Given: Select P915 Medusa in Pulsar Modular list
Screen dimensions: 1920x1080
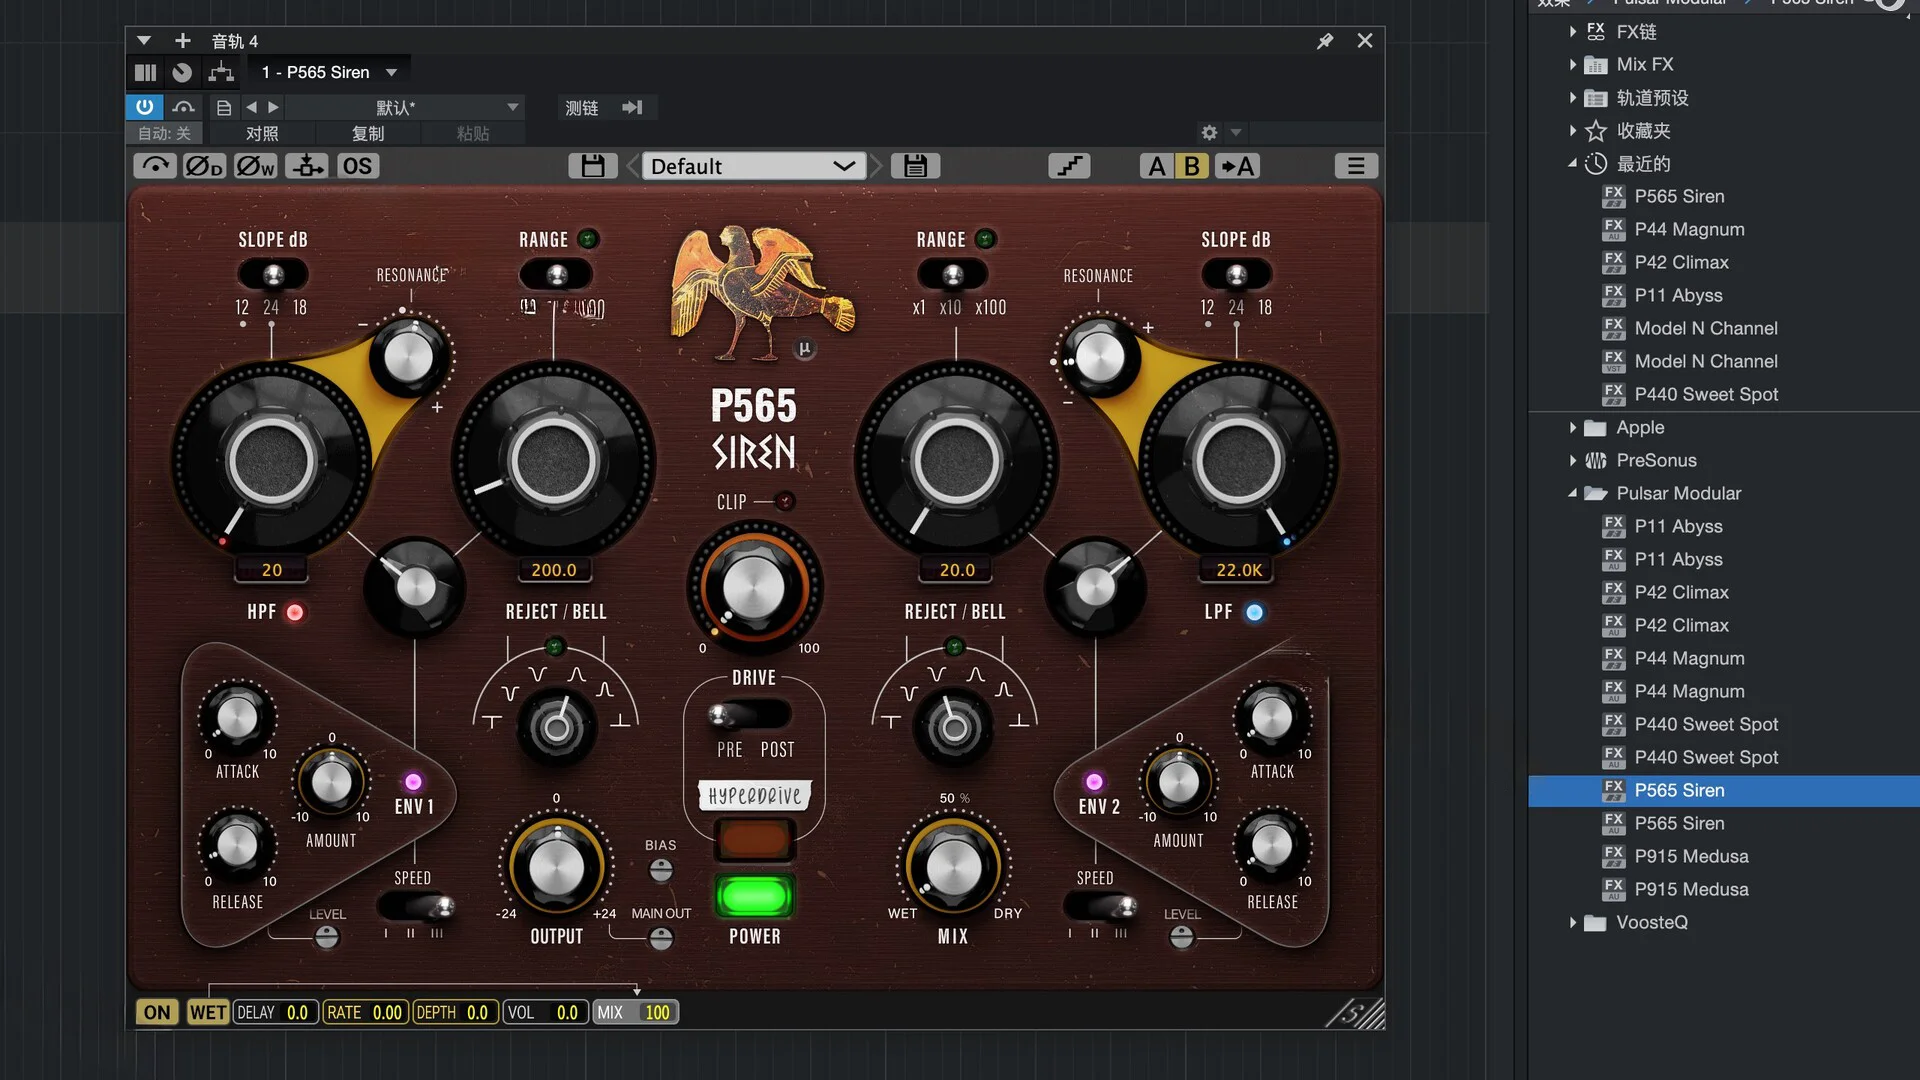Looking at the screenshot, I should tap(1691, 856).
